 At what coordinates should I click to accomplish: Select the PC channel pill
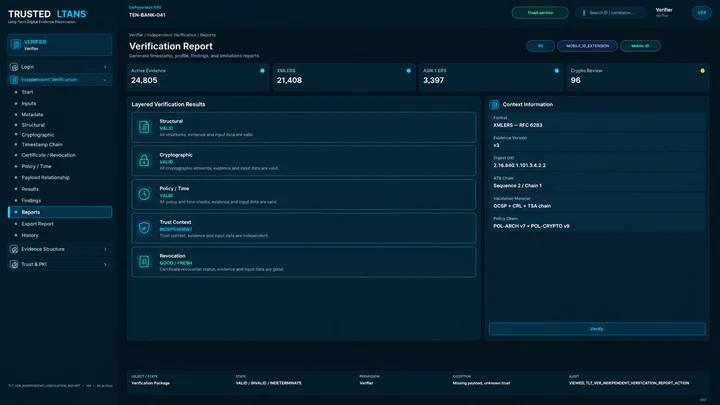click(x=540, y=46)
